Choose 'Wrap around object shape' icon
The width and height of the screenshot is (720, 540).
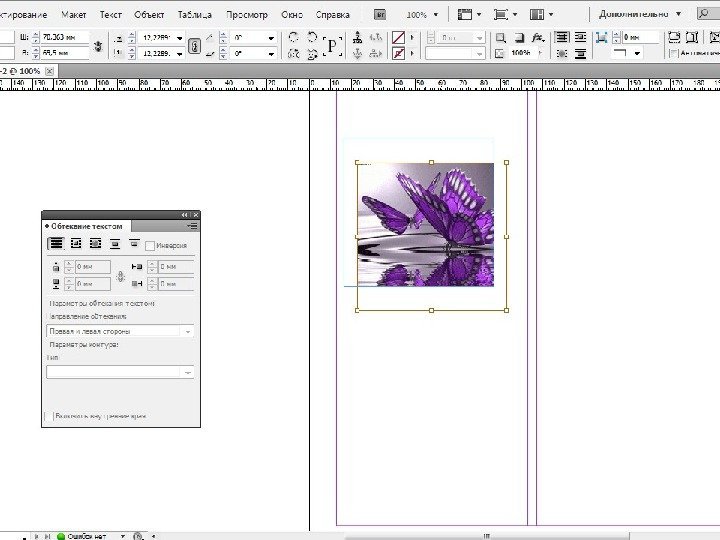coord(95,243)
